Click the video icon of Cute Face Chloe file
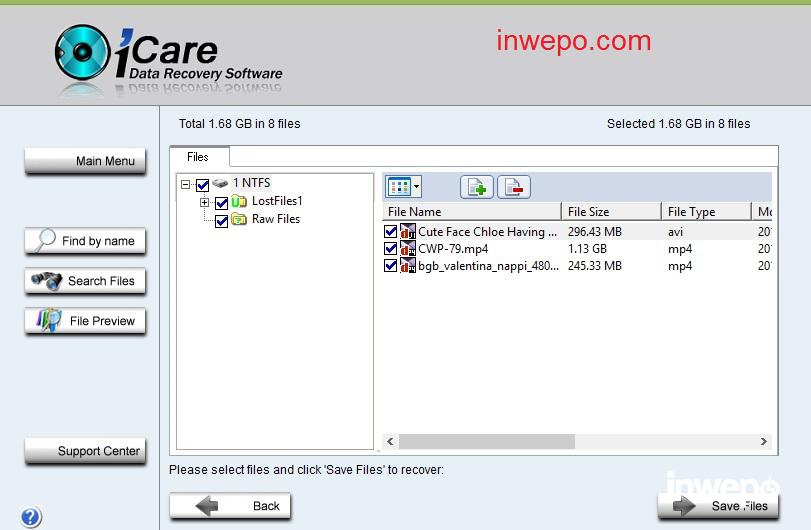 (408, 232)
